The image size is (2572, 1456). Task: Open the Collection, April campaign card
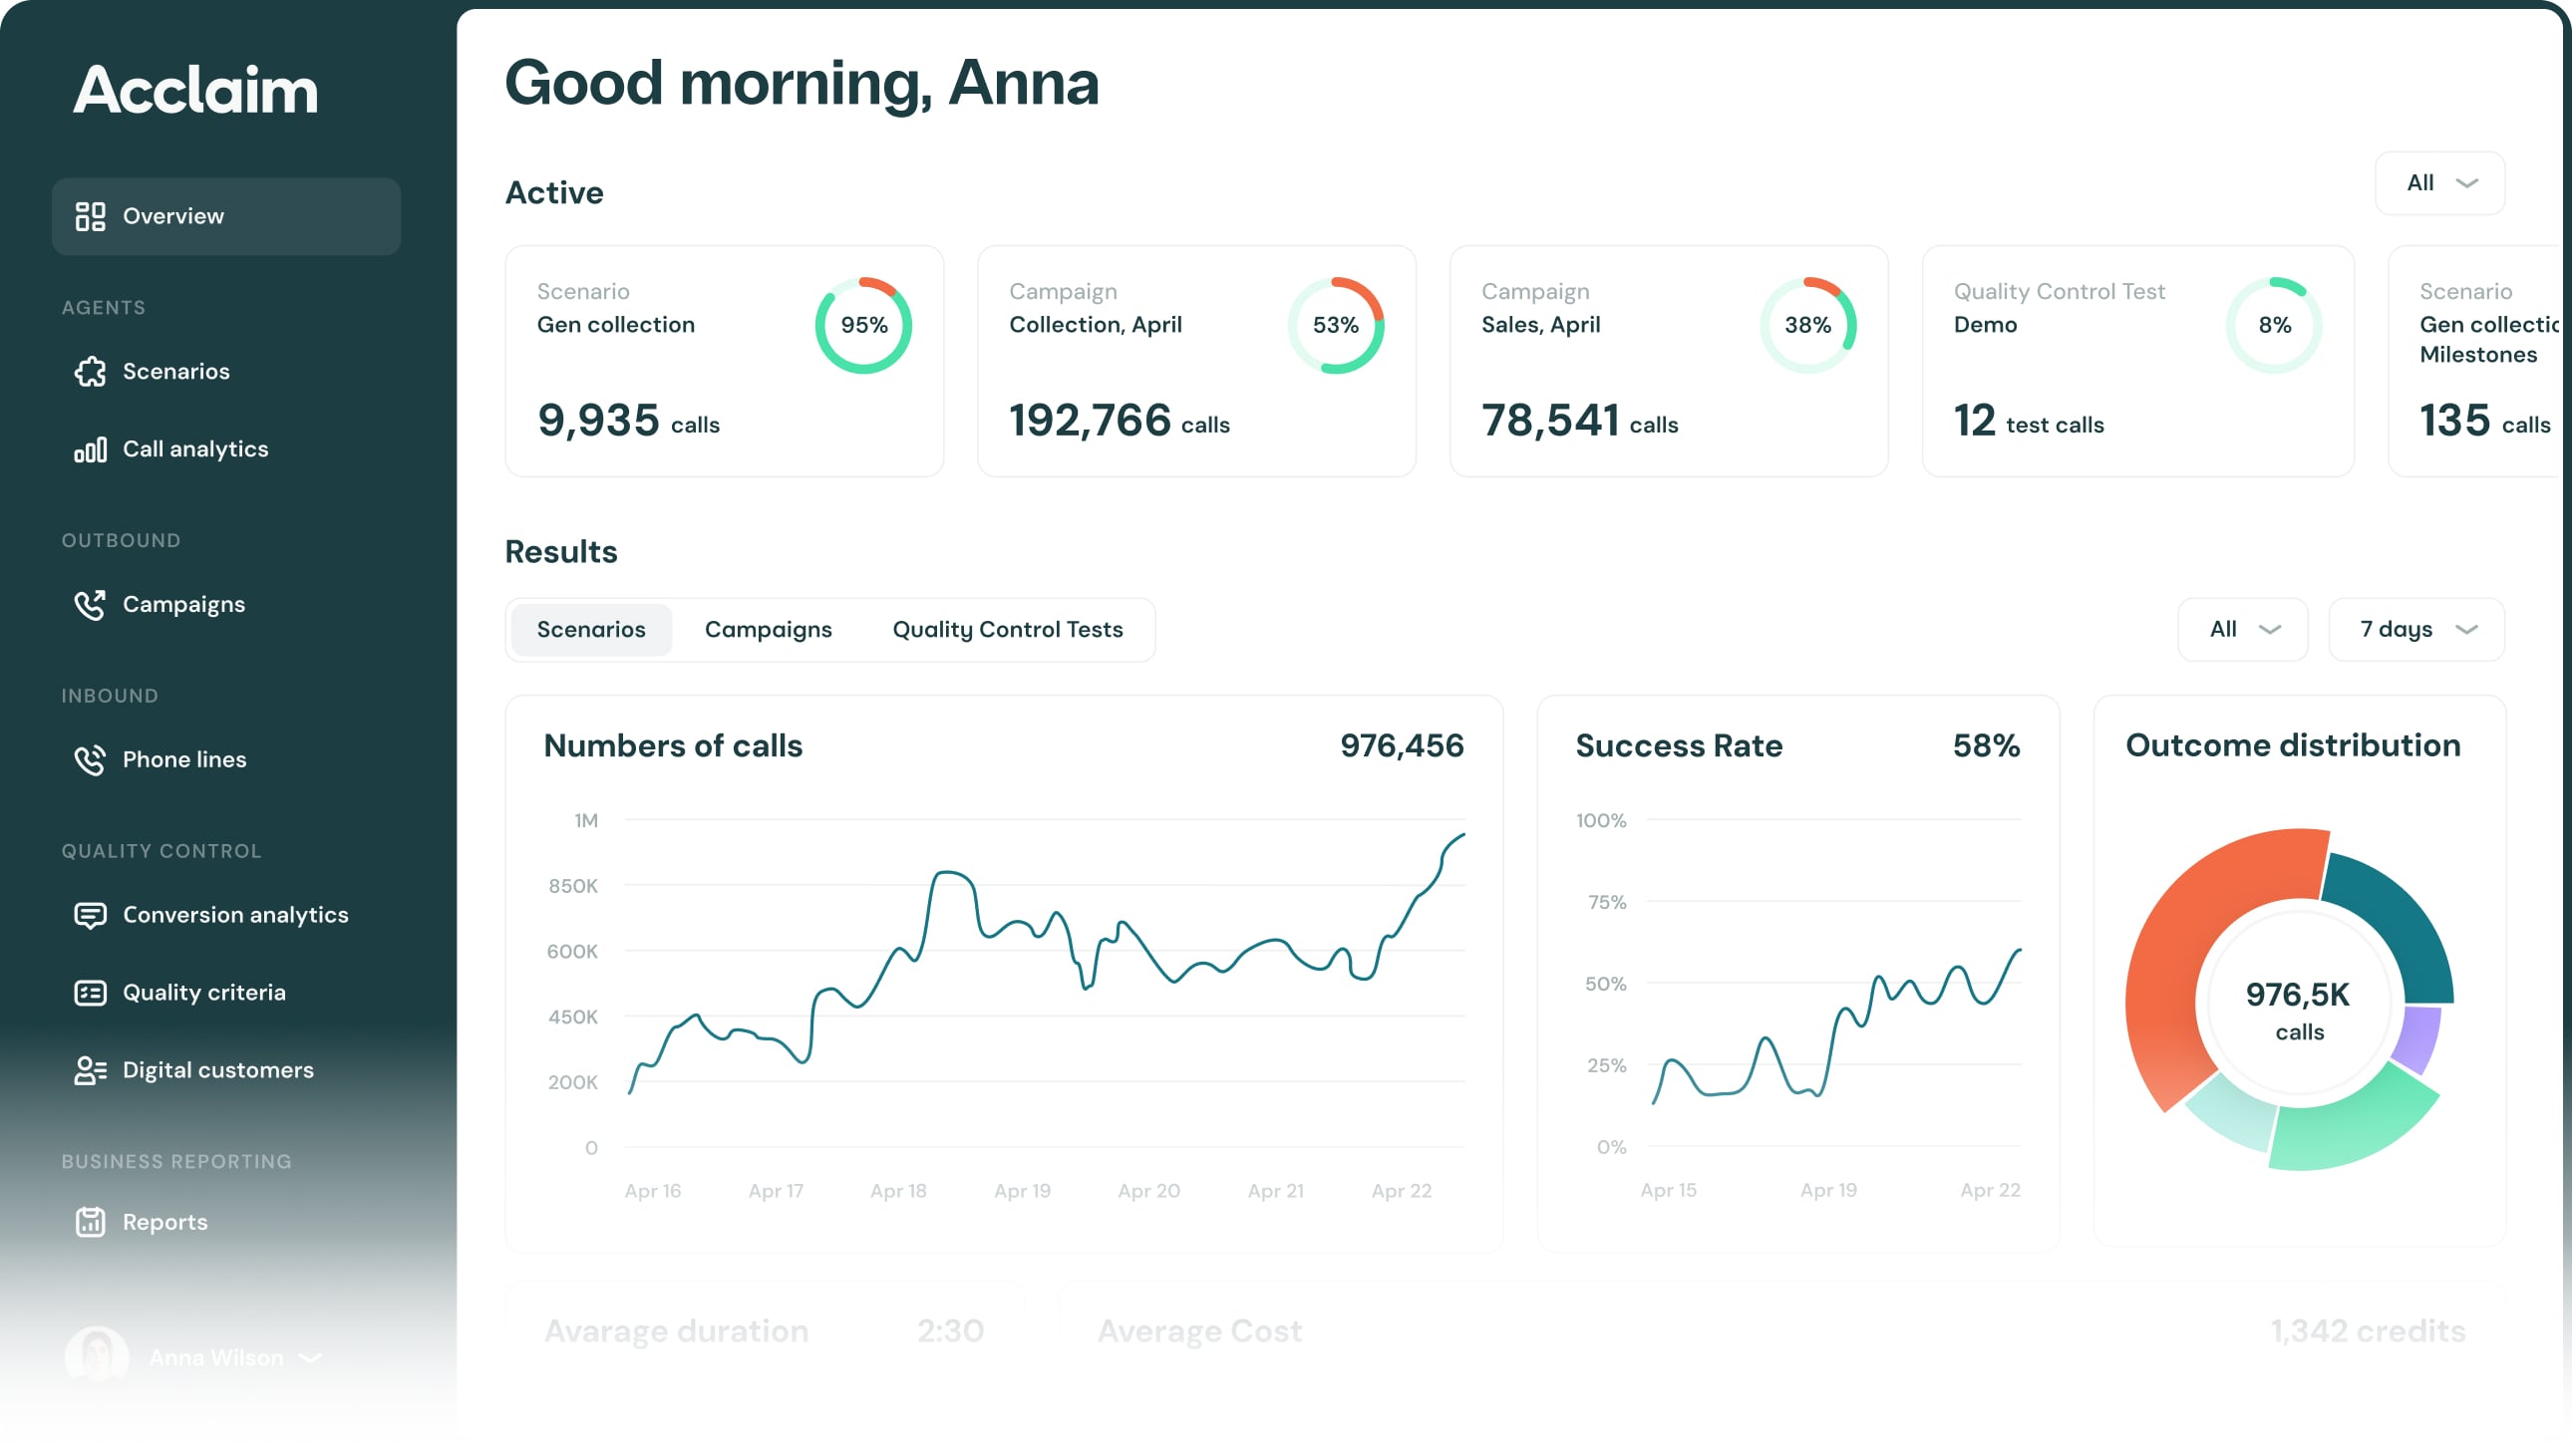click(1196, 361)
